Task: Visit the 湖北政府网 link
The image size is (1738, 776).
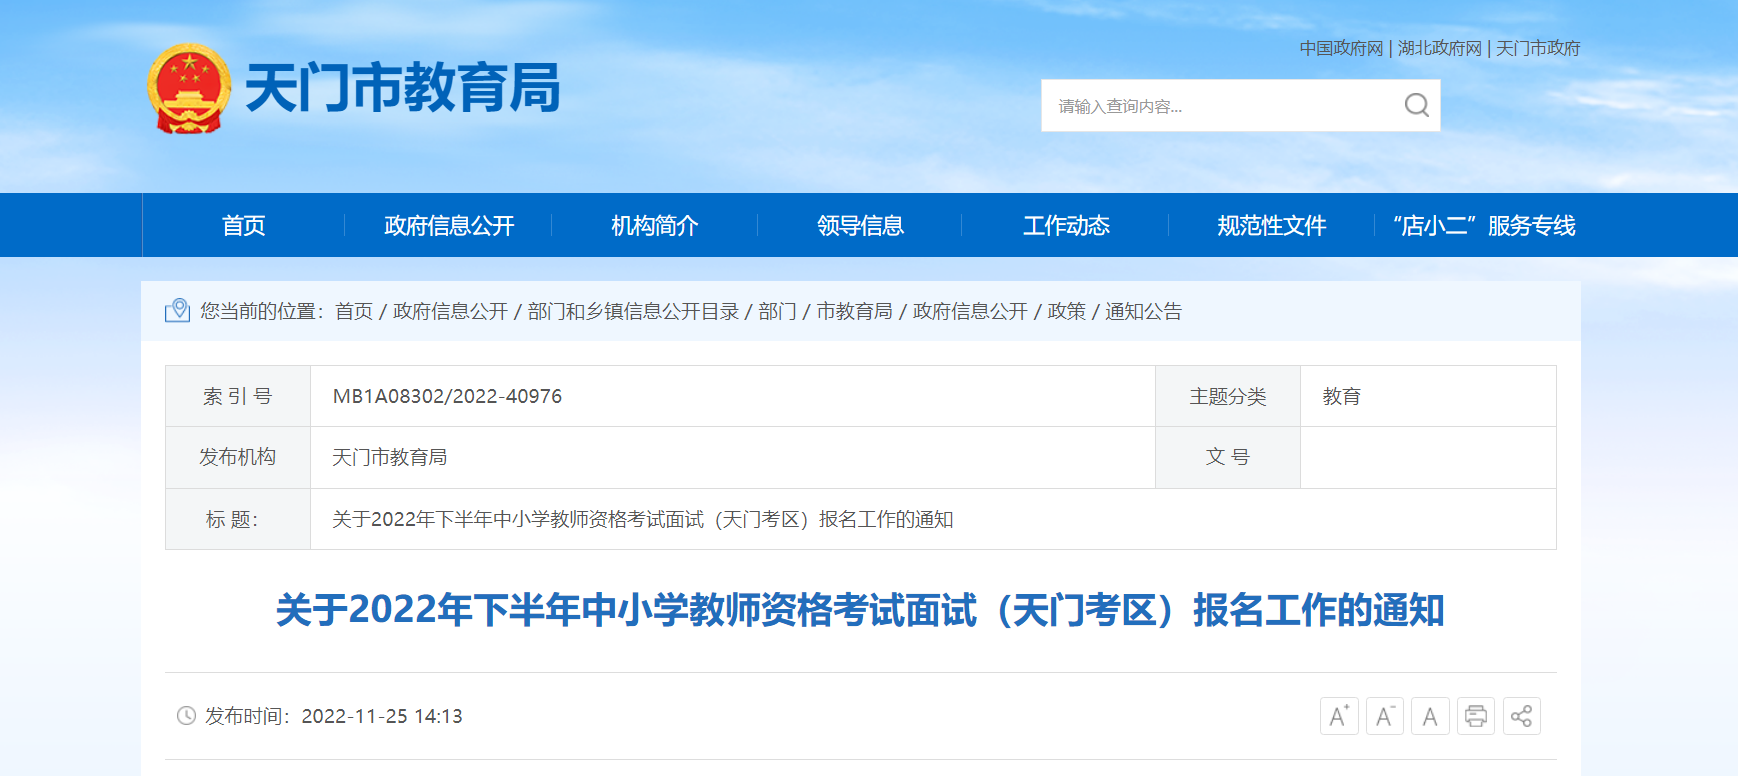Action: click(1439, 48)
